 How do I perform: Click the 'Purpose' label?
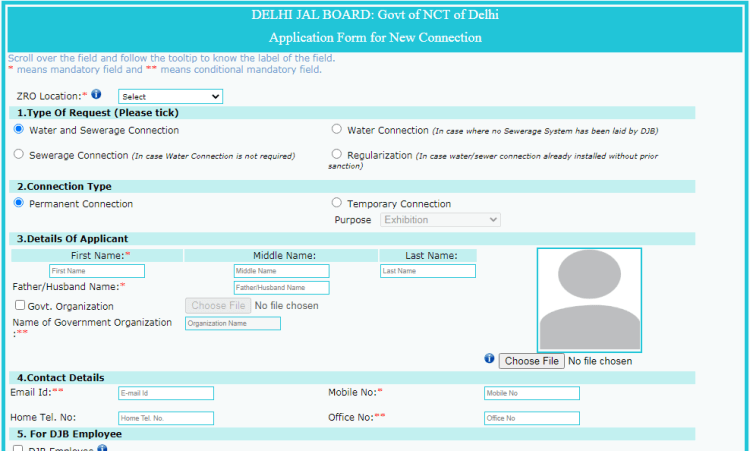click(x=353, y=220)
